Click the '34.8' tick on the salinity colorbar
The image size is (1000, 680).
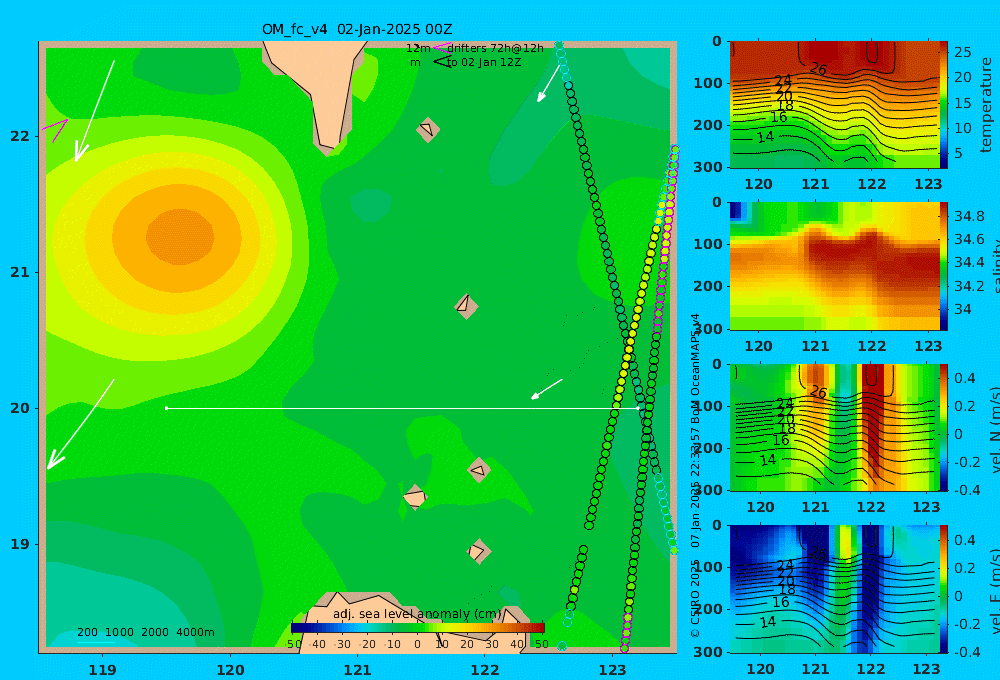(x=969, y=216)
